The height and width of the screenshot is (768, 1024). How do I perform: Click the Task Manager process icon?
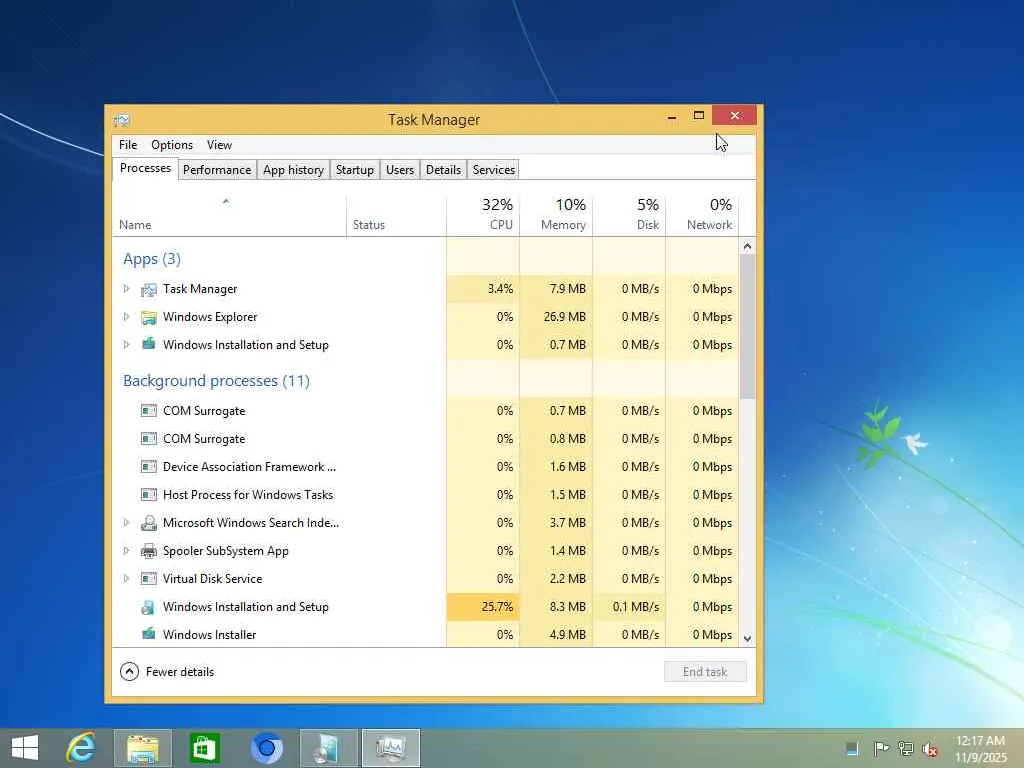149,289
